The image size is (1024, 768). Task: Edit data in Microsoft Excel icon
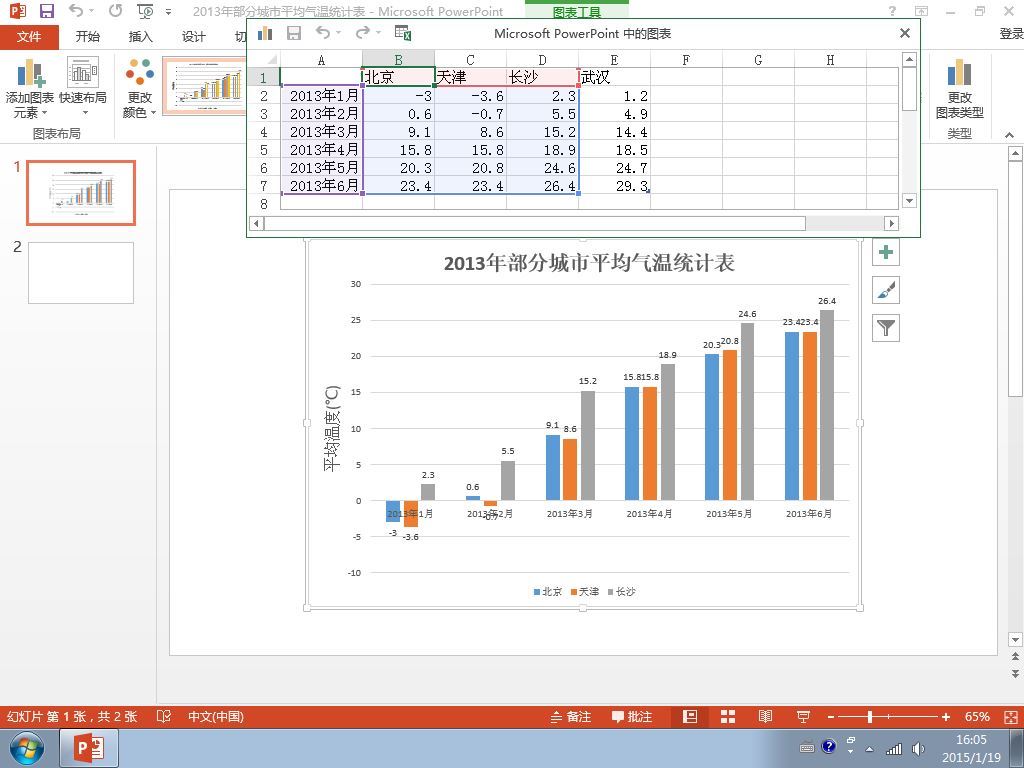tap(403, 33)
